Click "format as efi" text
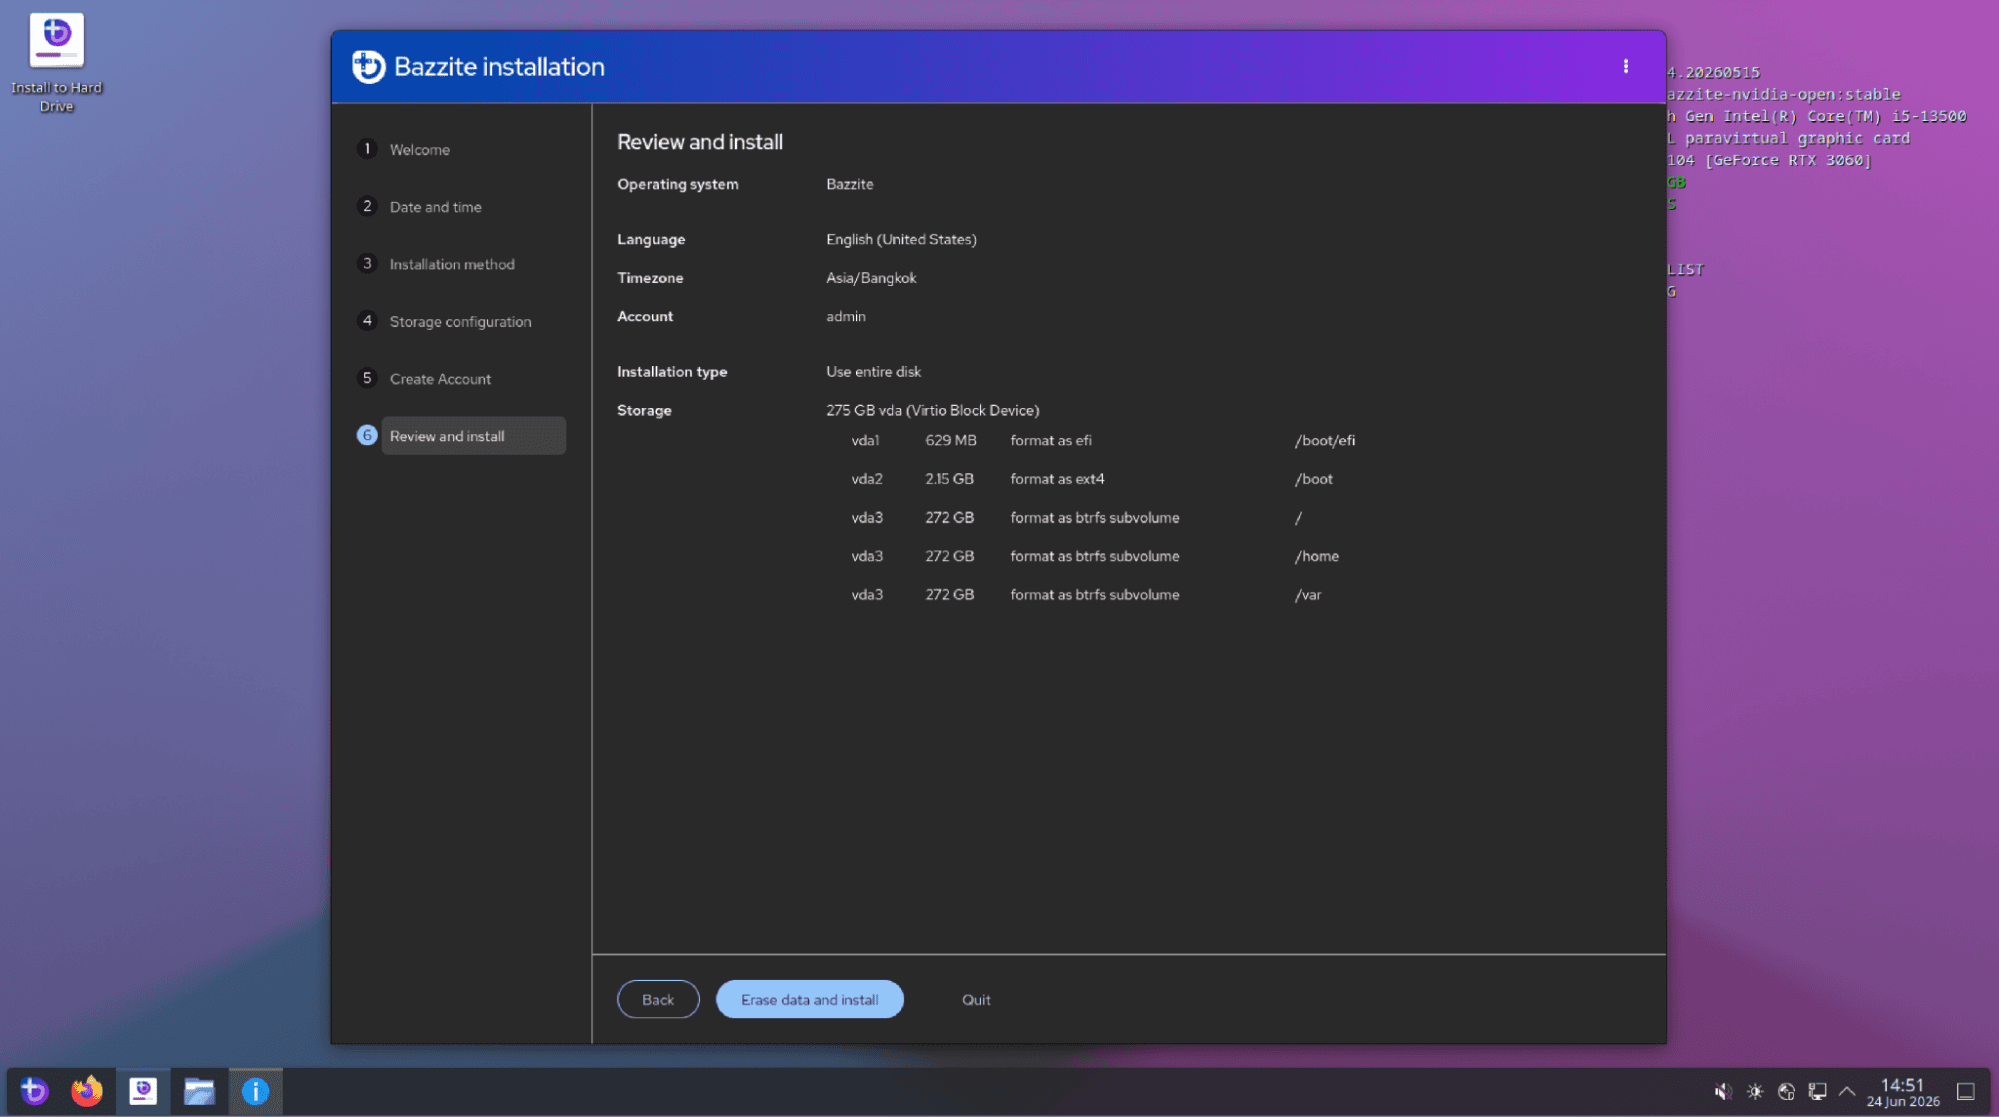Image resolution: width=1999 pixels, height=1117 pixels. (x=1051, y=440)
